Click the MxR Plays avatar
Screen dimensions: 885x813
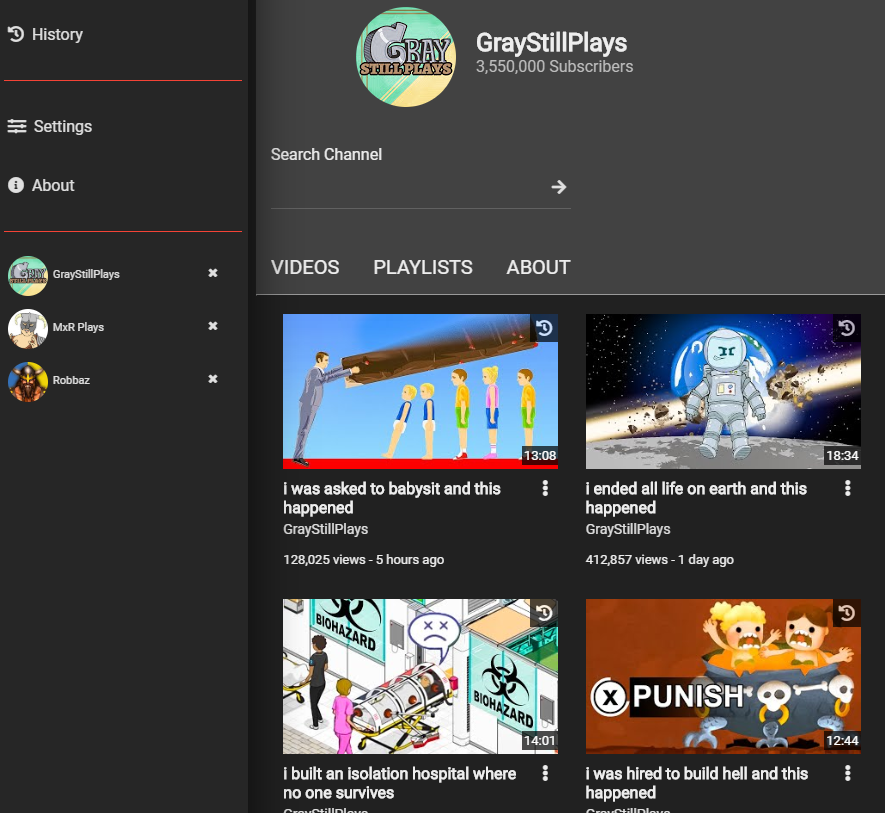pyautogui.click(x=28, y=329)
